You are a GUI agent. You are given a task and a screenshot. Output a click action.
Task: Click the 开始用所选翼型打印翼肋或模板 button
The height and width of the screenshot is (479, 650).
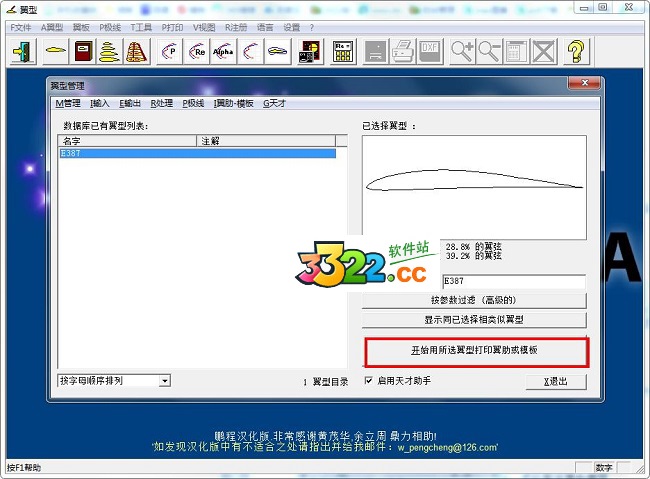coord(476,350)
